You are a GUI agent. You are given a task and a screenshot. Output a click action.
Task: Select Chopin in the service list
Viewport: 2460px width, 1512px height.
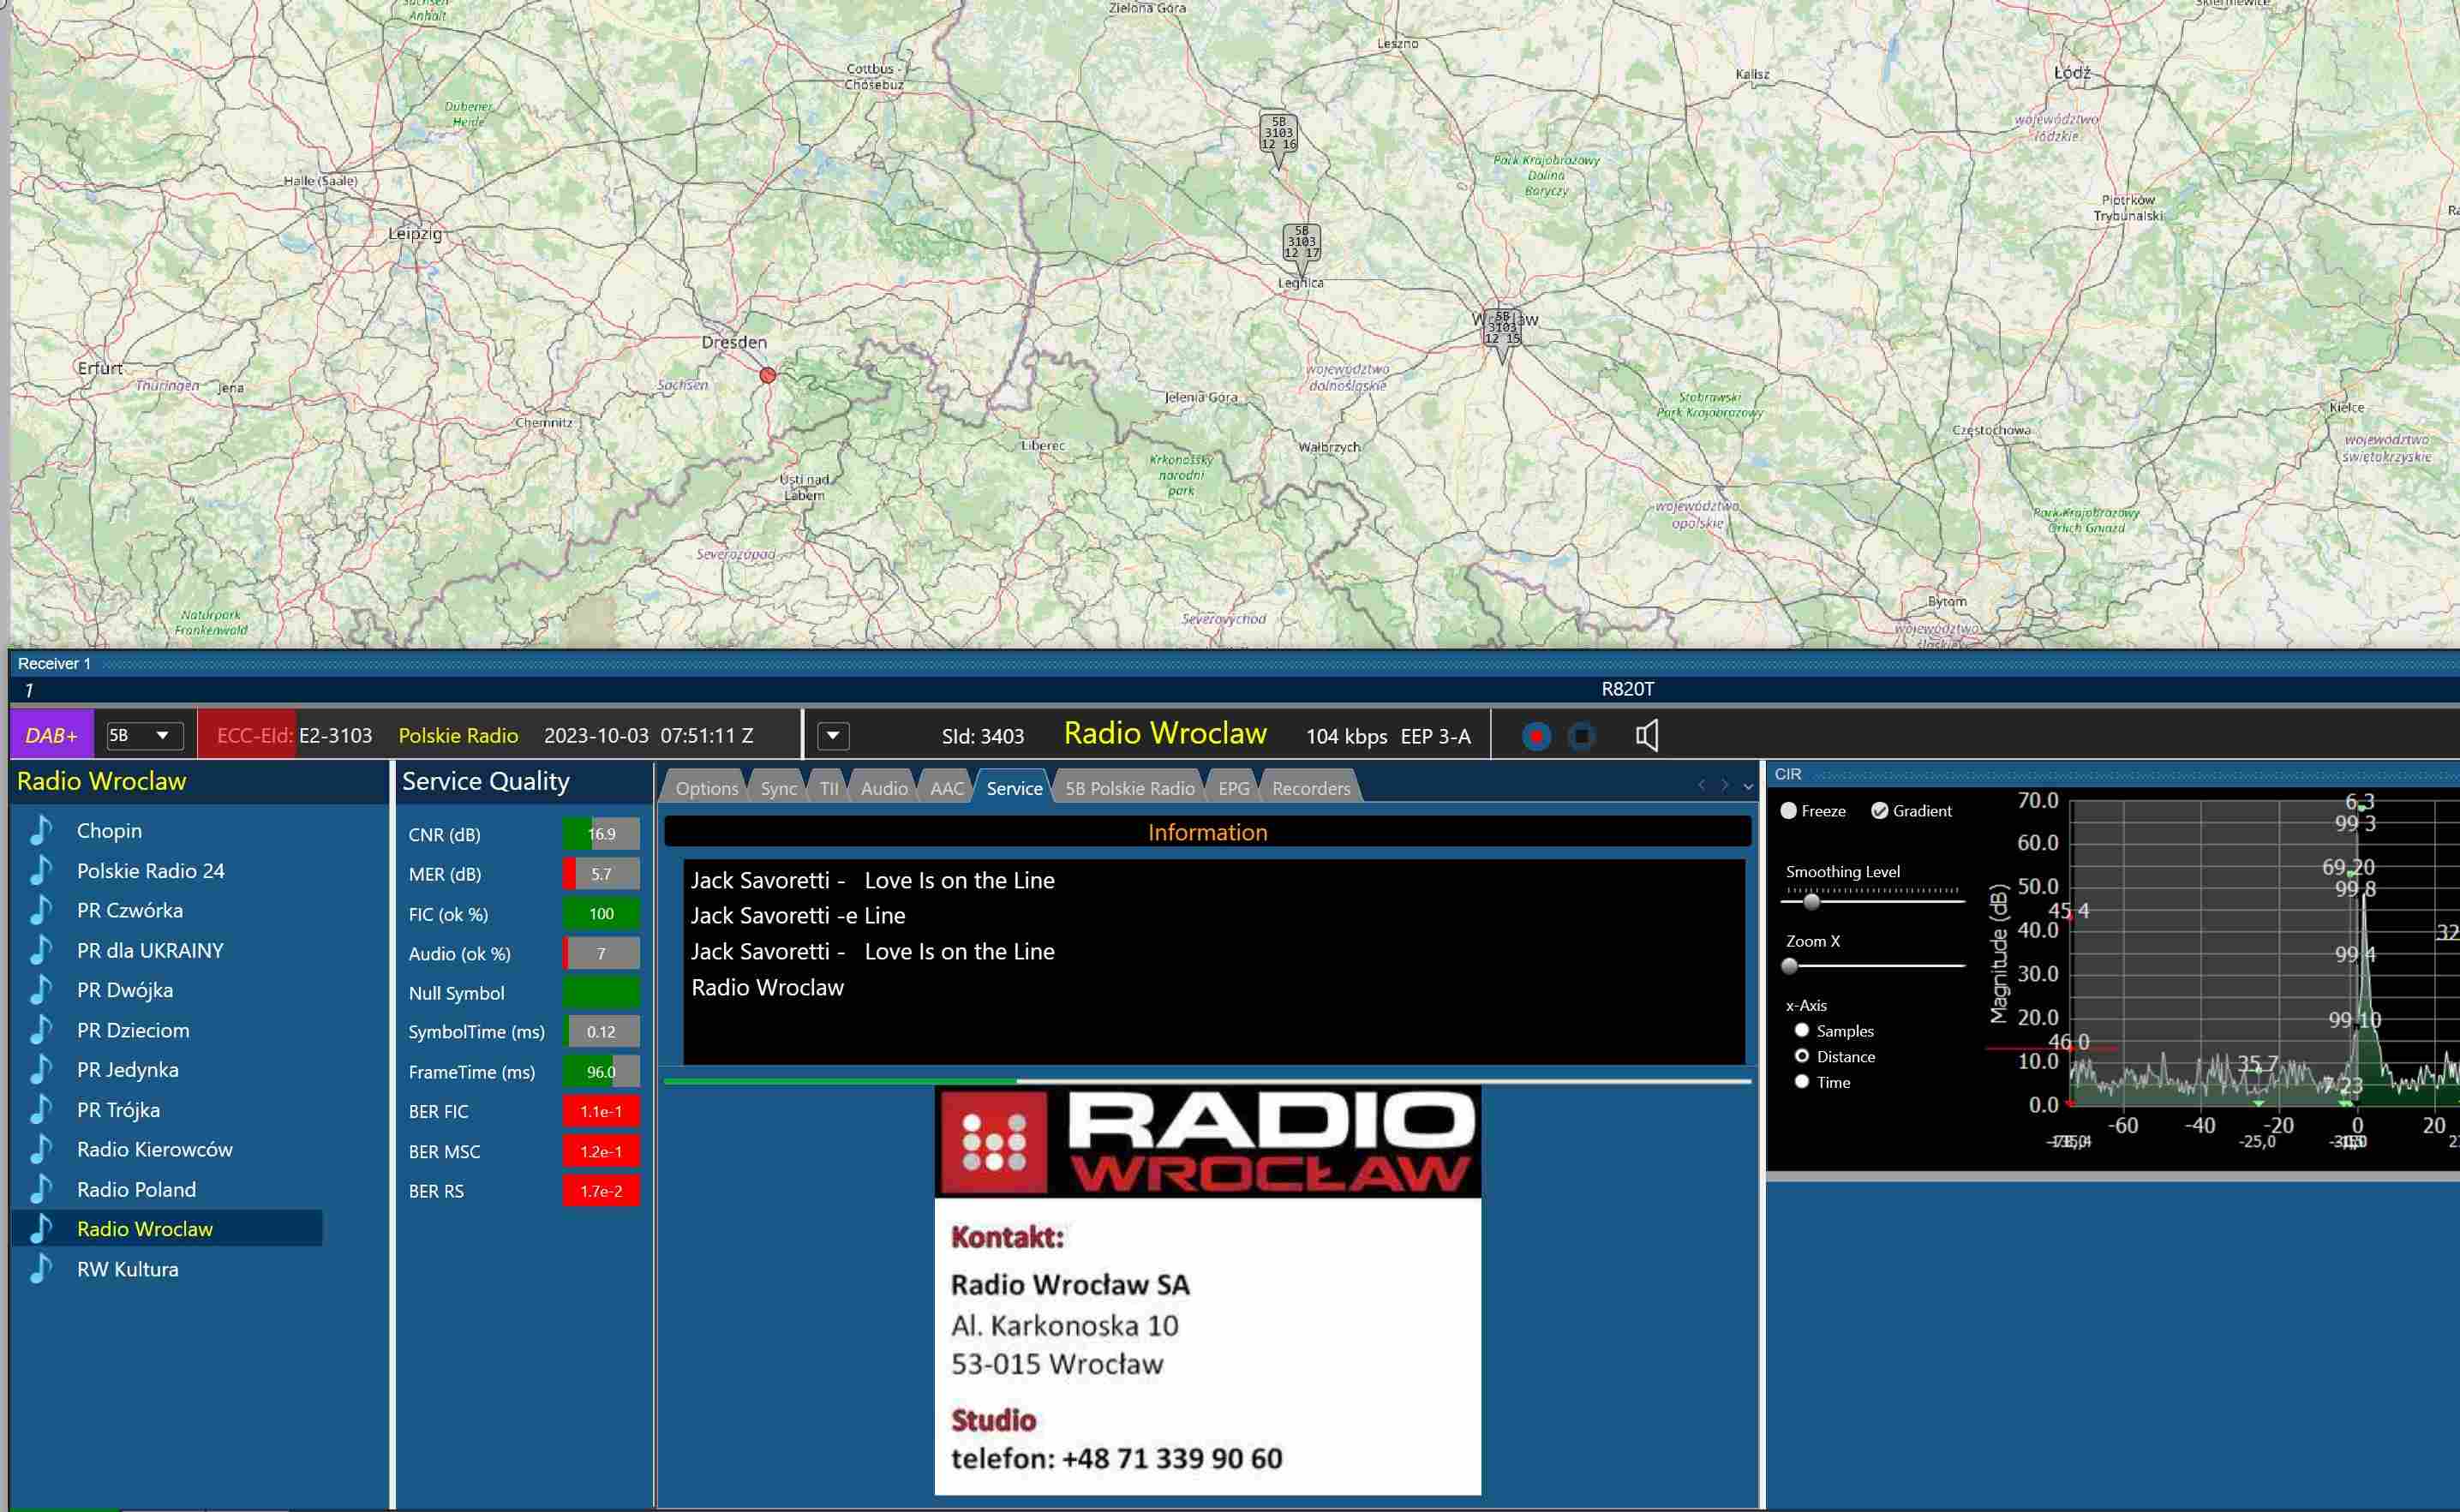tap(109, 830)
